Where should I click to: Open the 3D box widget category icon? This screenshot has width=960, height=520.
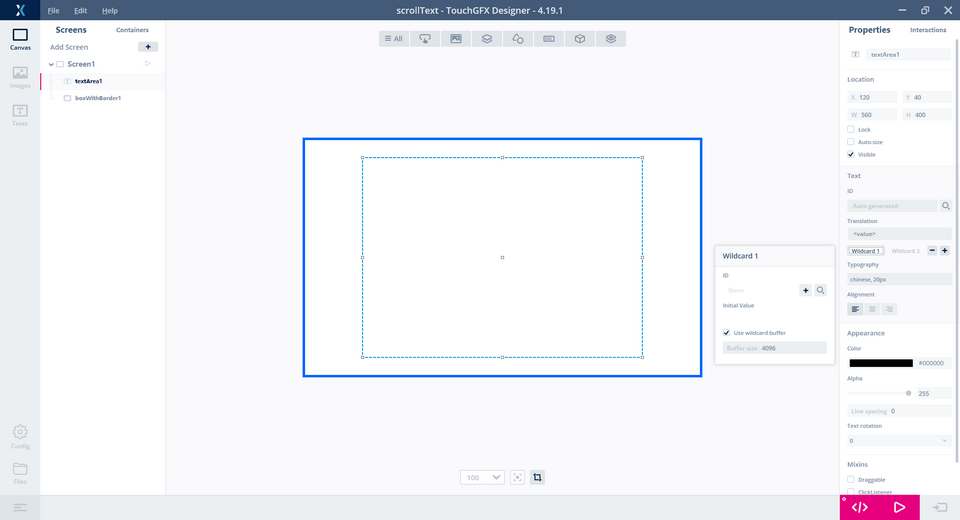tap(580, 39)
